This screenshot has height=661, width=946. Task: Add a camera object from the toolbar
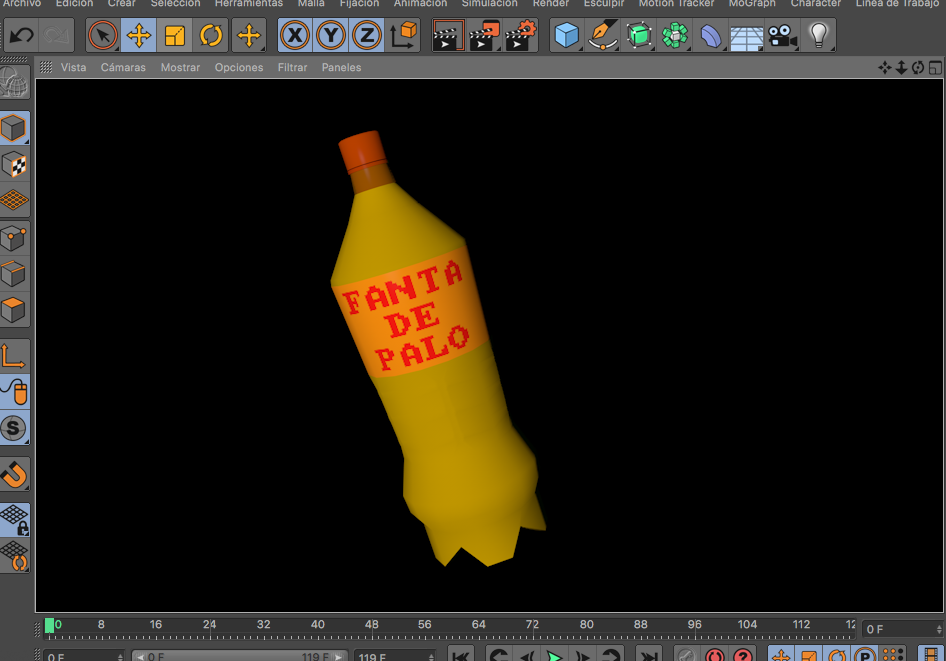tap(782, 37)
